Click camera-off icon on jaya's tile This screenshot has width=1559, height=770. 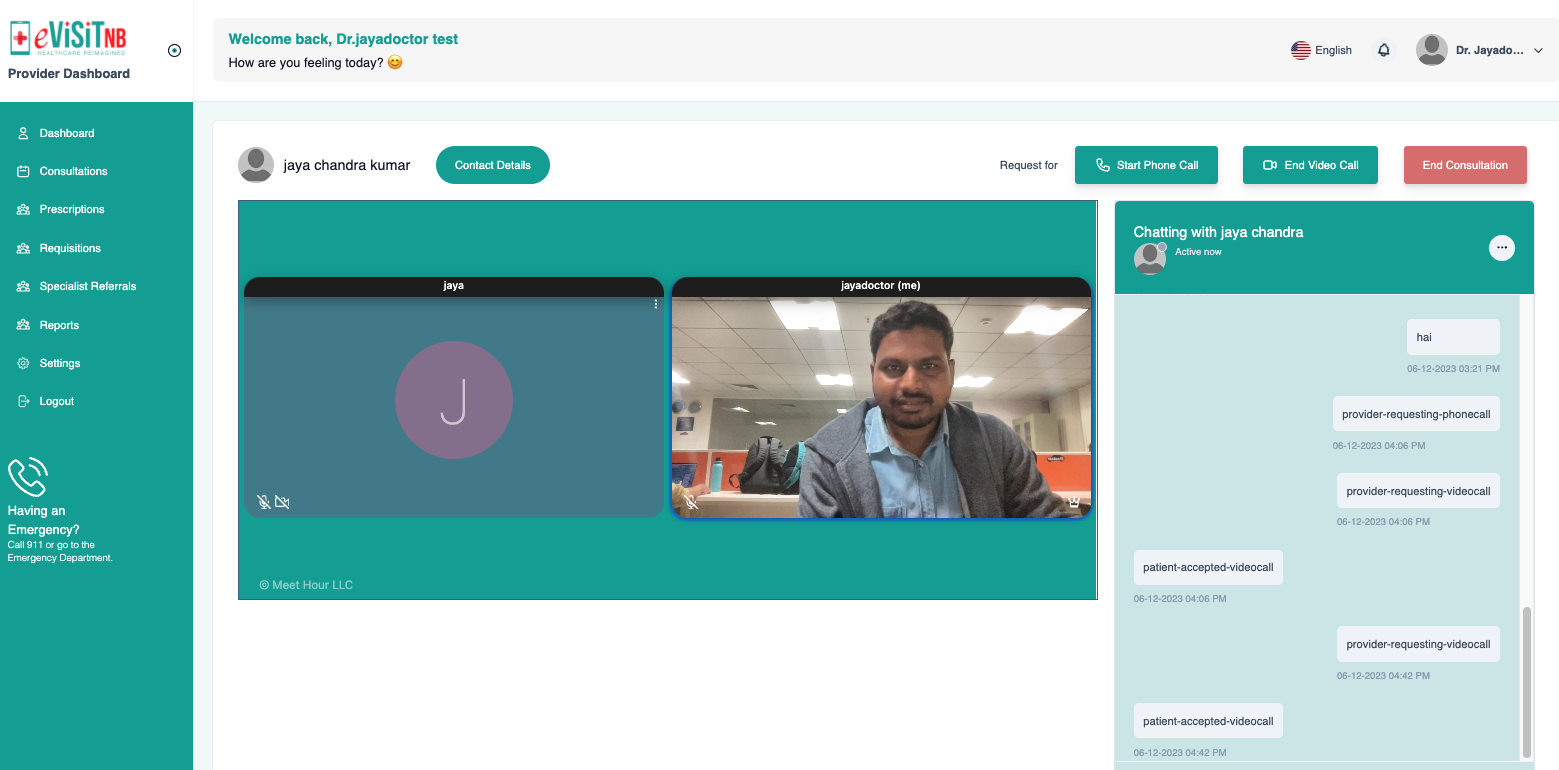click(282, 502)
